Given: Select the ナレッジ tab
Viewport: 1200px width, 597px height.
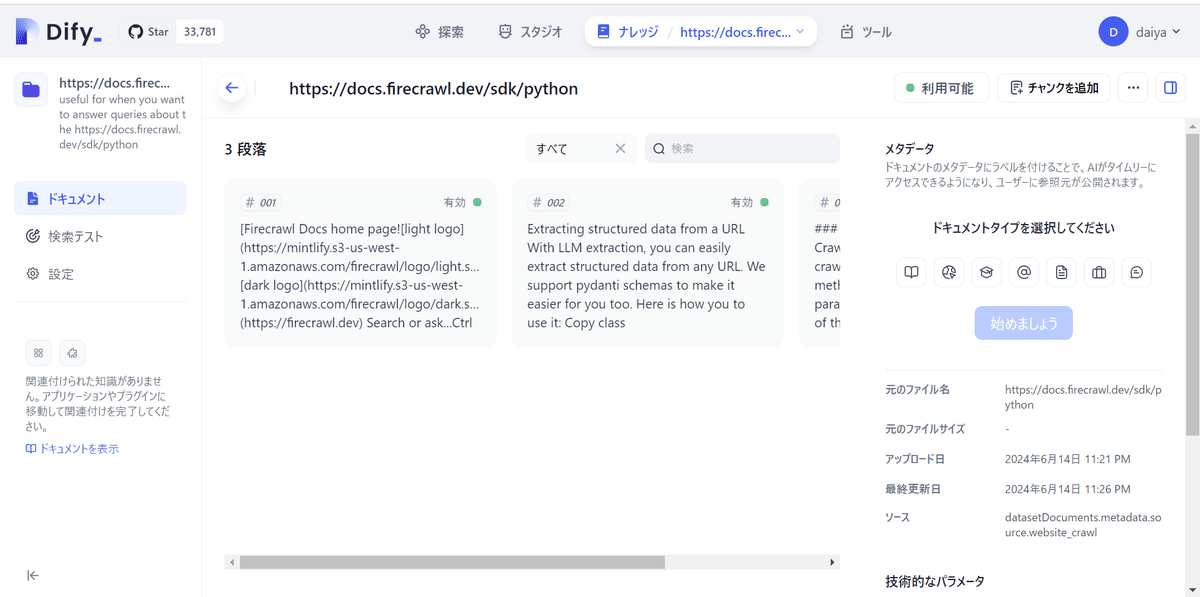Looking at the screenshot, I should point(628,32).
